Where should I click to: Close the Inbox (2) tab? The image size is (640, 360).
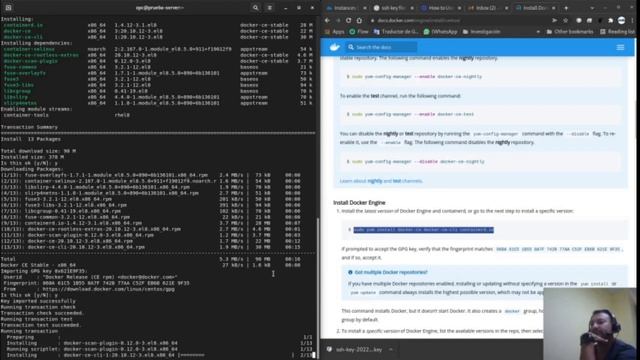pos(506,8)
